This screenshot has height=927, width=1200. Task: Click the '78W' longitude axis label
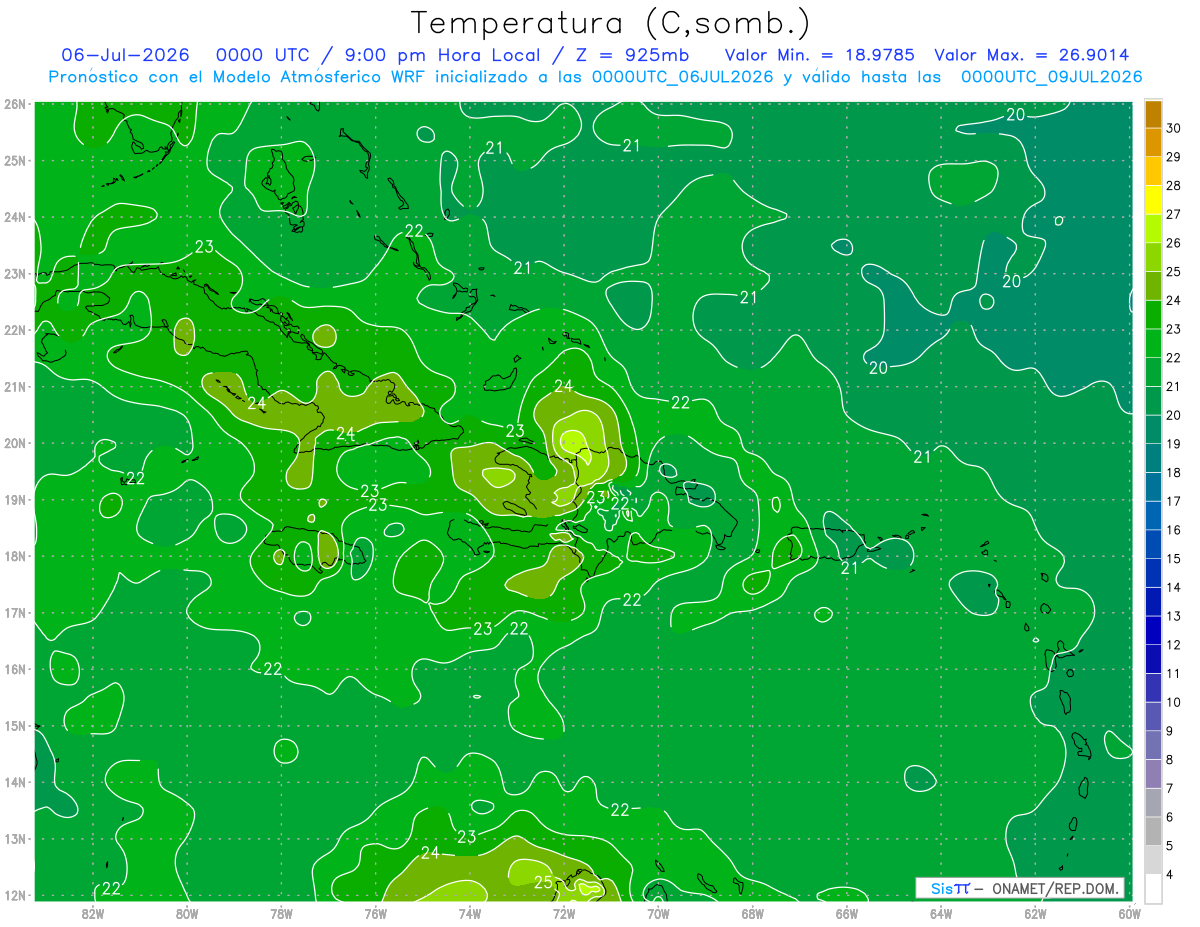coord(281,912)
